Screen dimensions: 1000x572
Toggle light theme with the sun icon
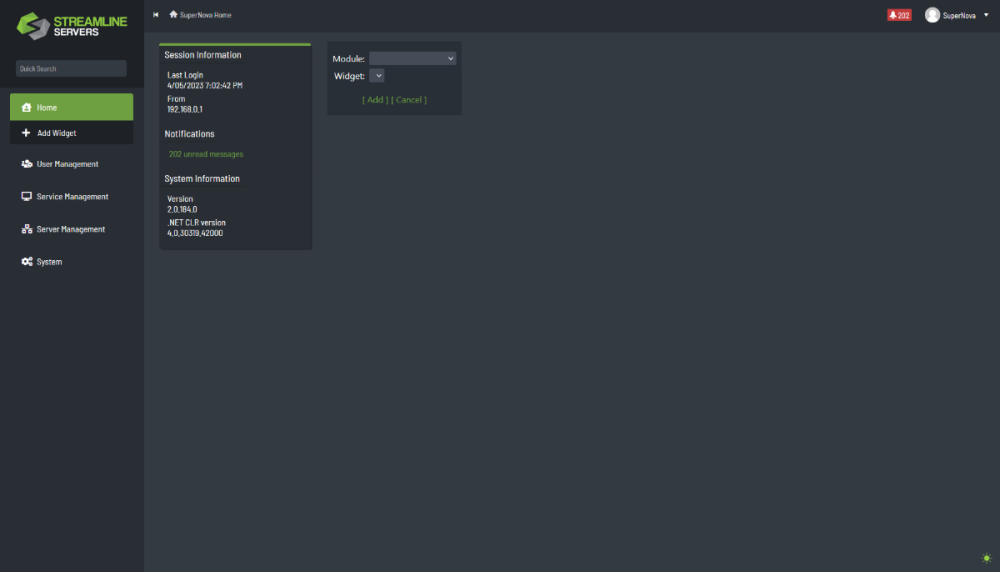click(x=986, y=558)
